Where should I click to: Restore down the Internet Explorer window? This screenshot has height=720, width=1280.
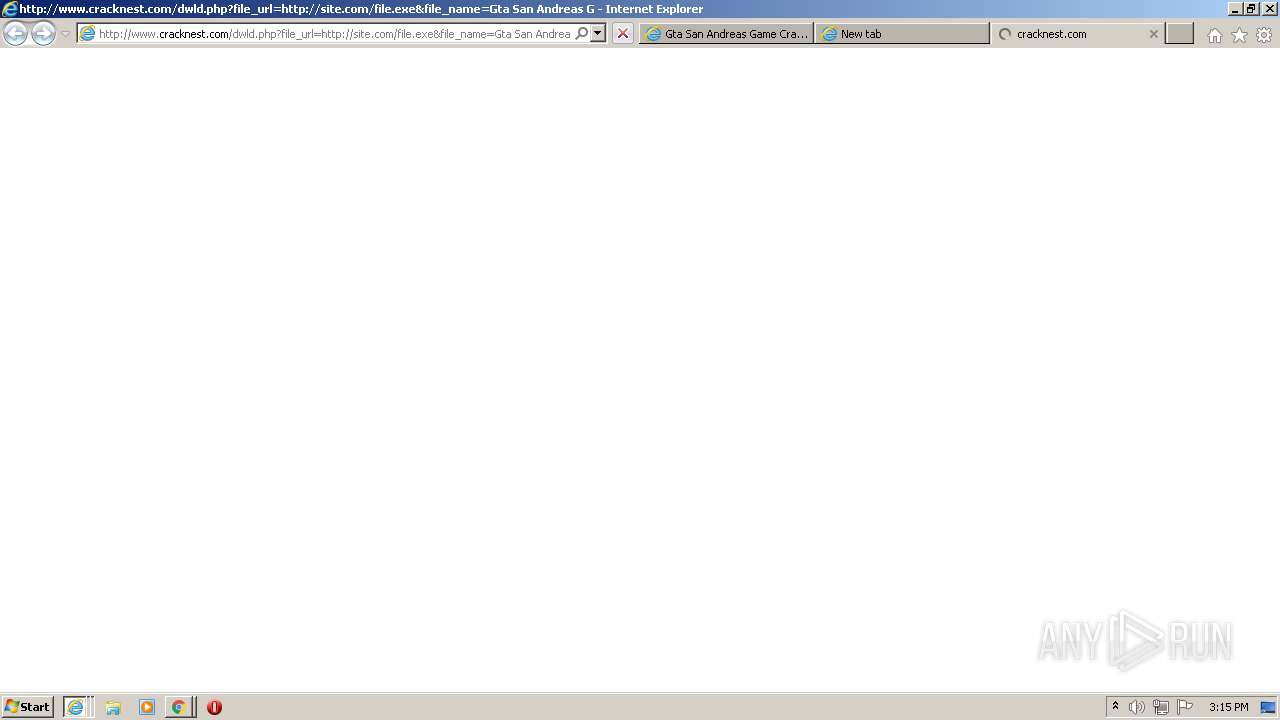click(1251, 9)
